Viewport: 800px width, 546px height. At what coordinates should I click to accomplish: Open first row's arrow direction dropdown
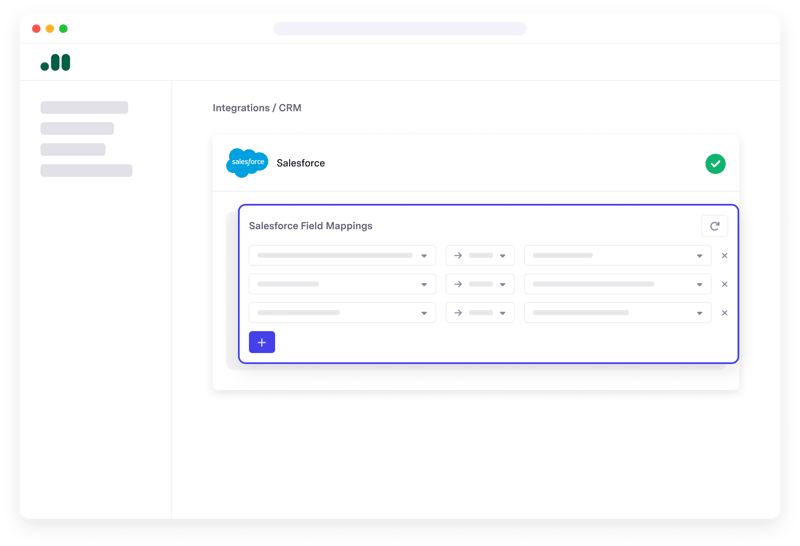[x=480, y=256]
